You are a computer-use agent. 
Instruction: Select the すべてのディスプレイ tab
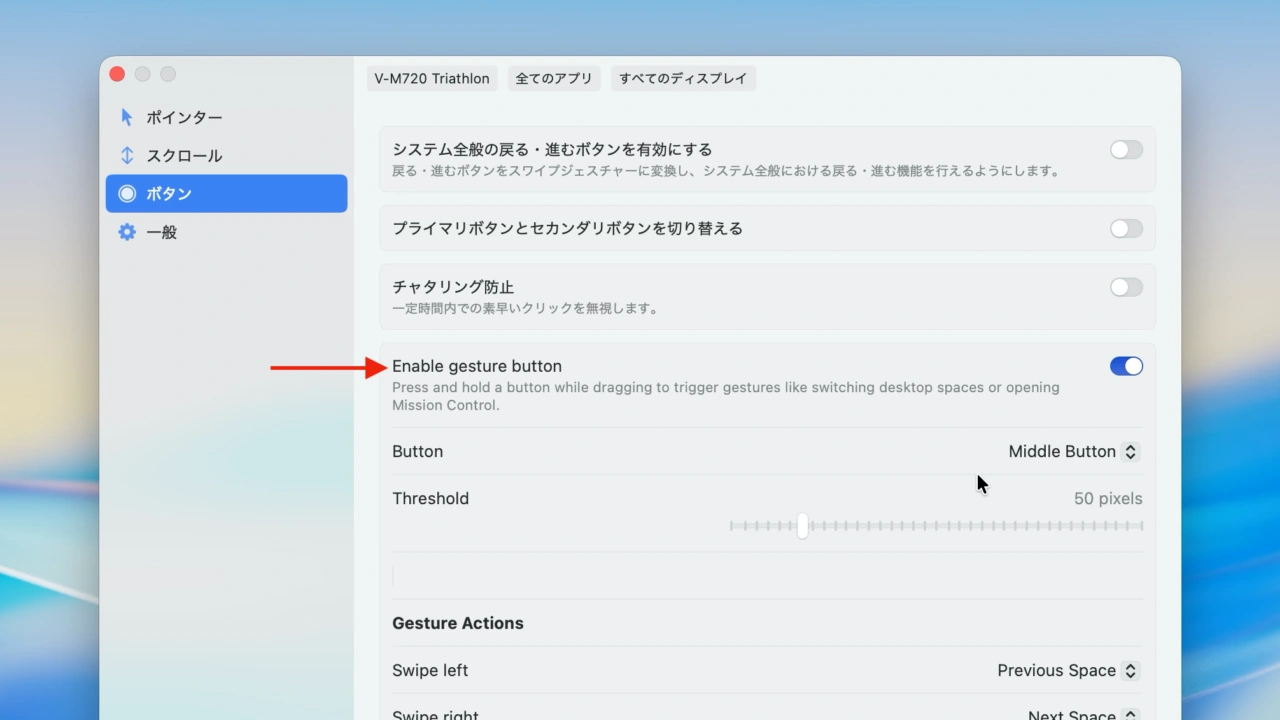pos(684,78)
